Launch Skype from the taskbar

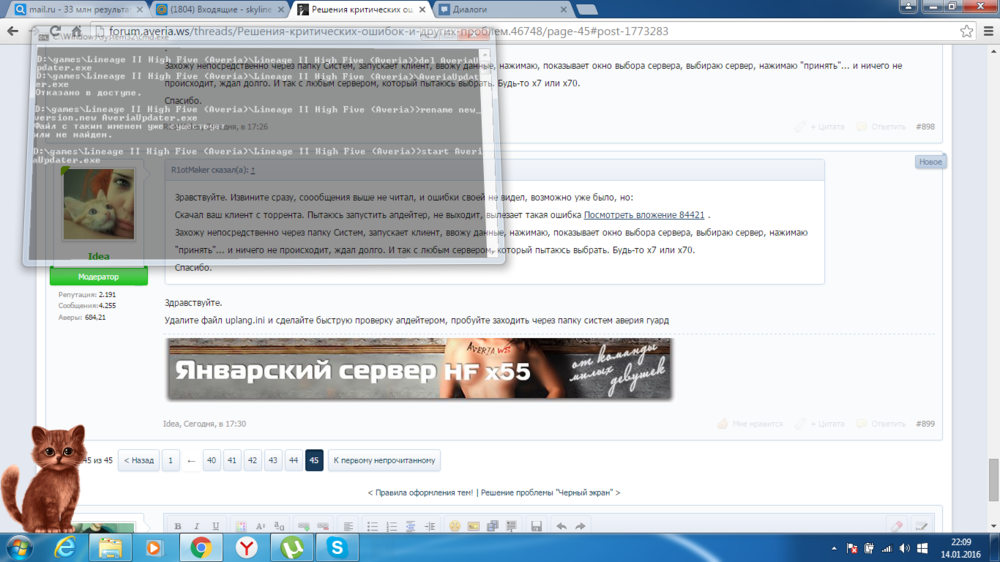(x=338, y=547)
